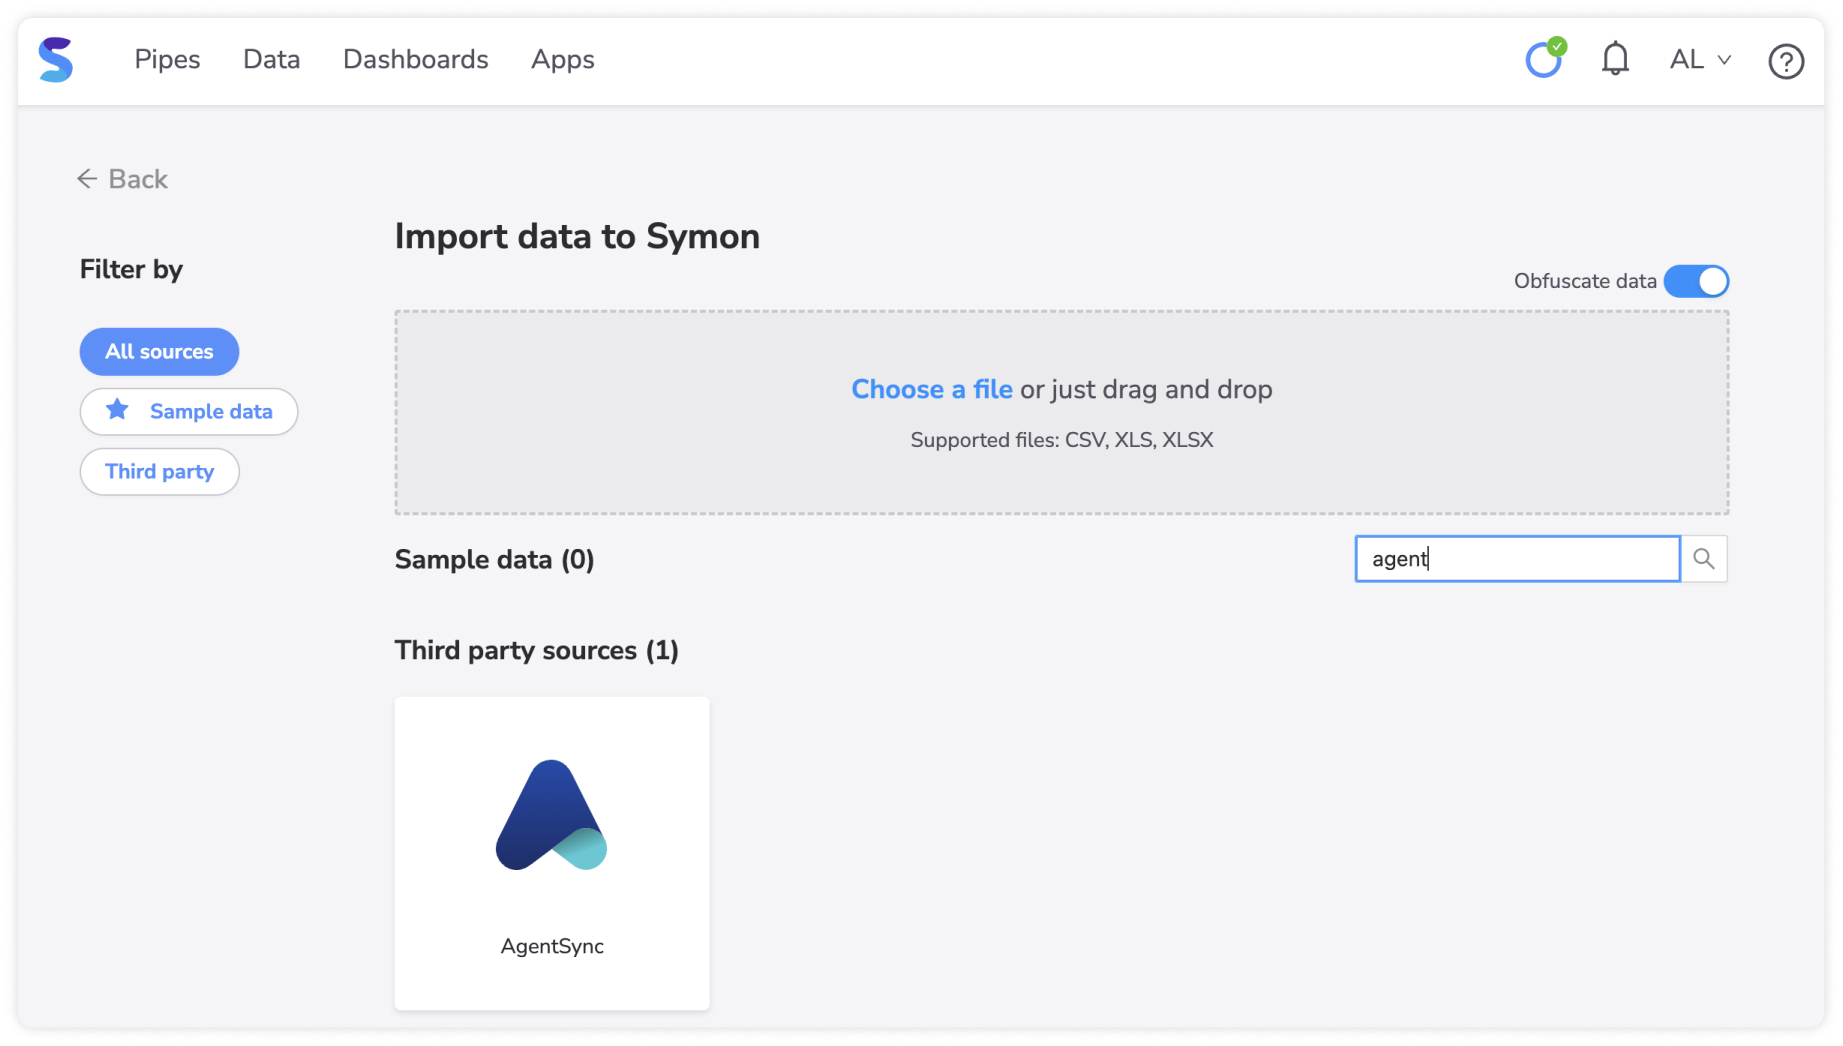Click the magnifier search icon
This screenshot has width=1843, height=1046.
click(x=1704, y=559)
